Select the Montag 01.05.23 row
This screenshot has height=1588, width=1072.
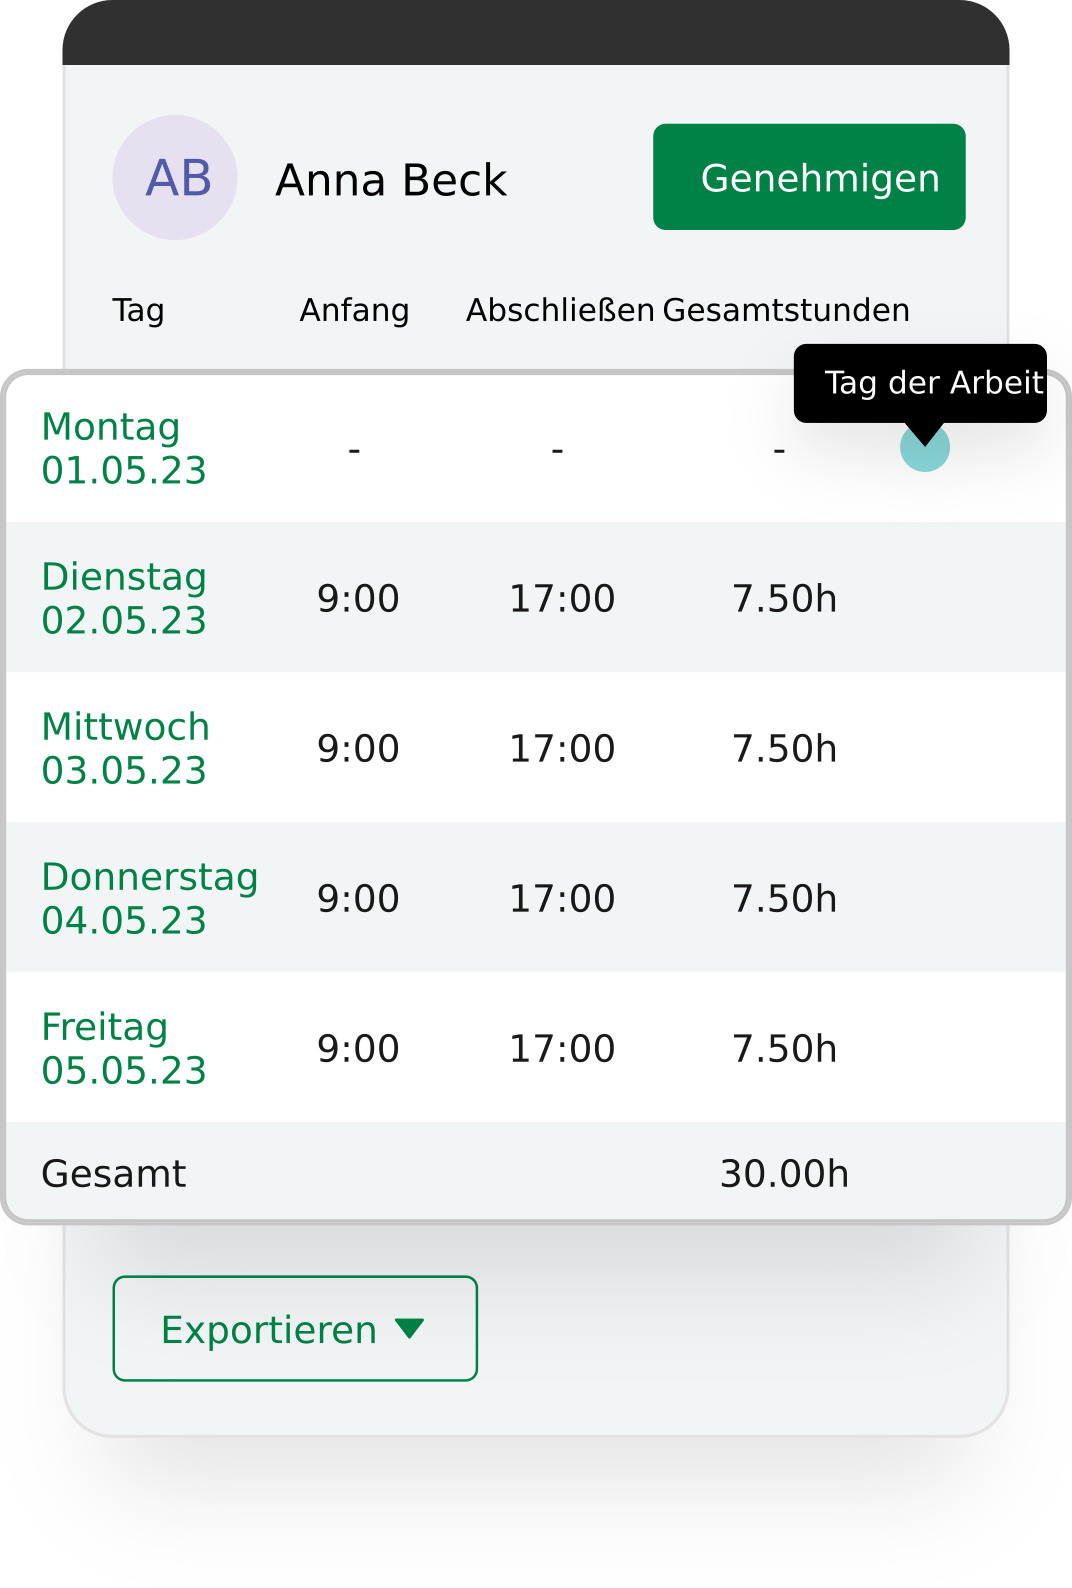coord(124,448)
